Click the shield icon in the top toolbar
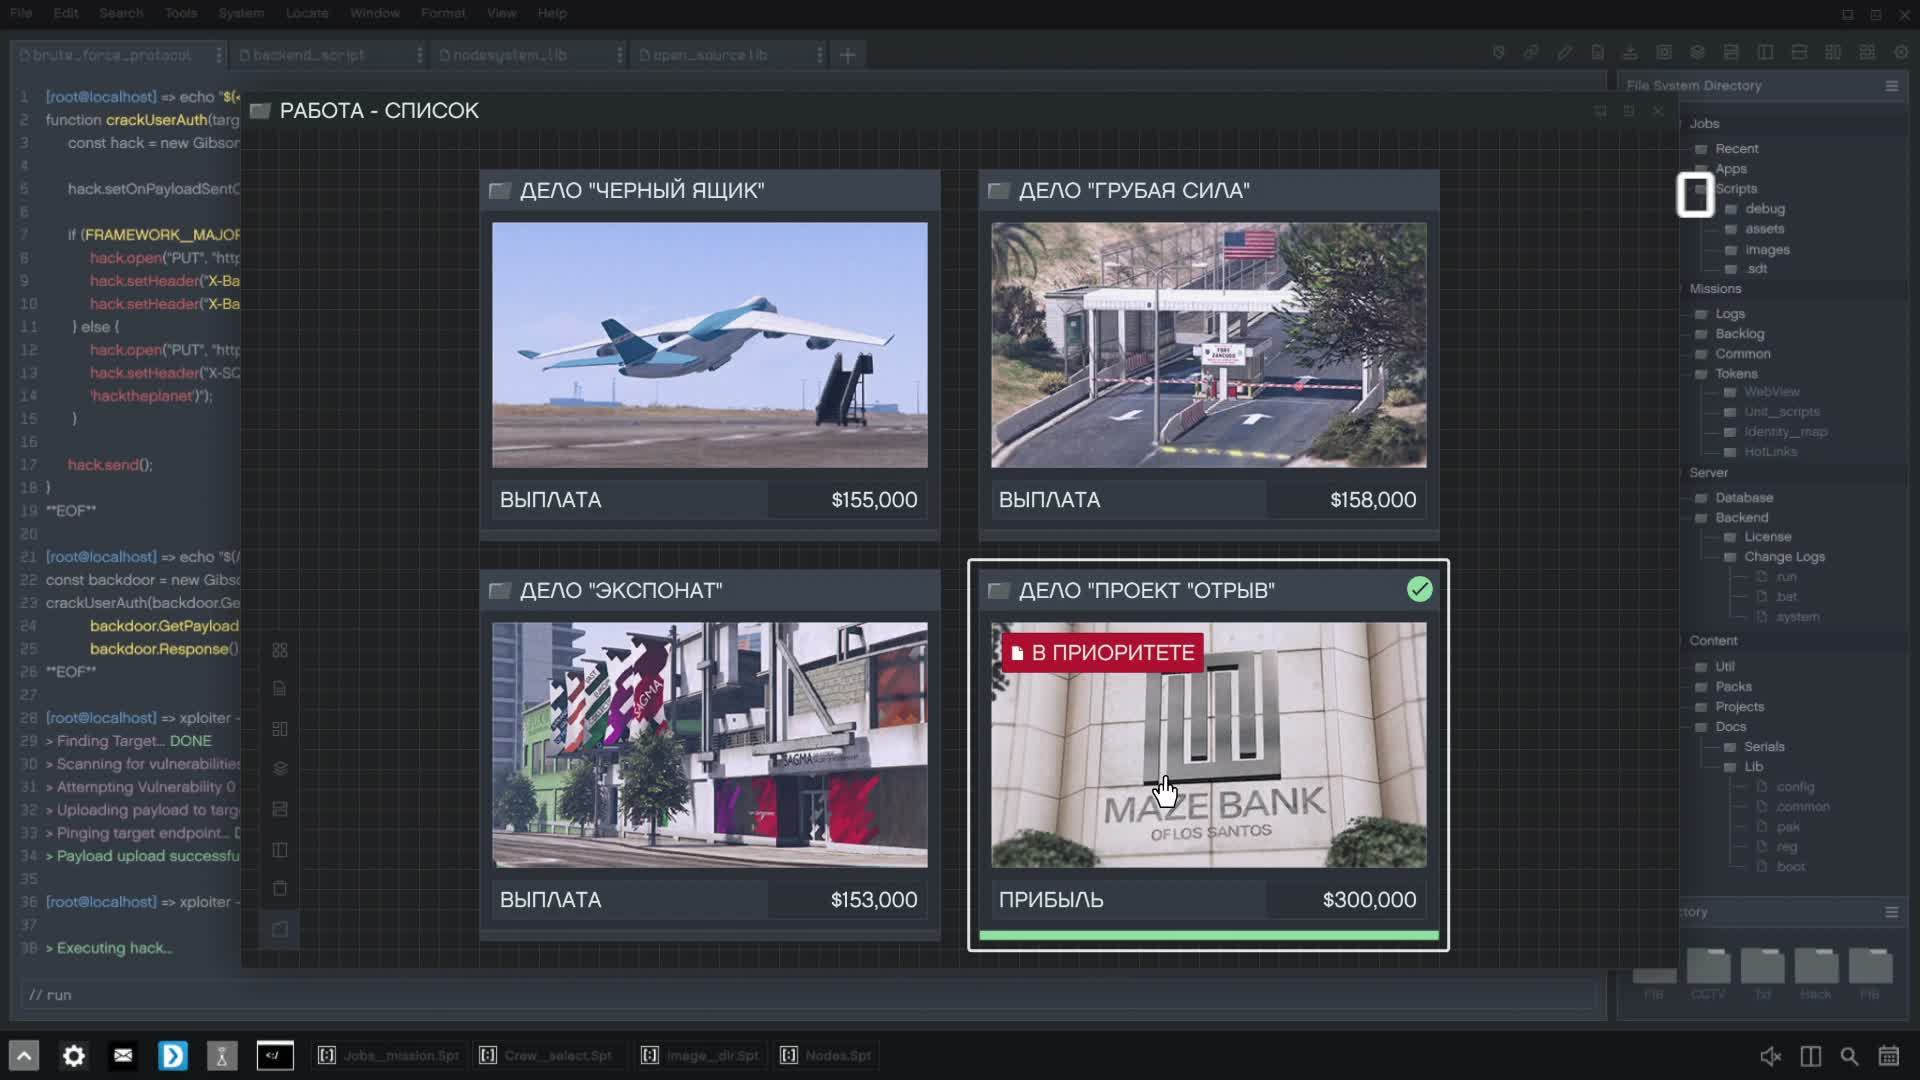 click(1498, 53)
